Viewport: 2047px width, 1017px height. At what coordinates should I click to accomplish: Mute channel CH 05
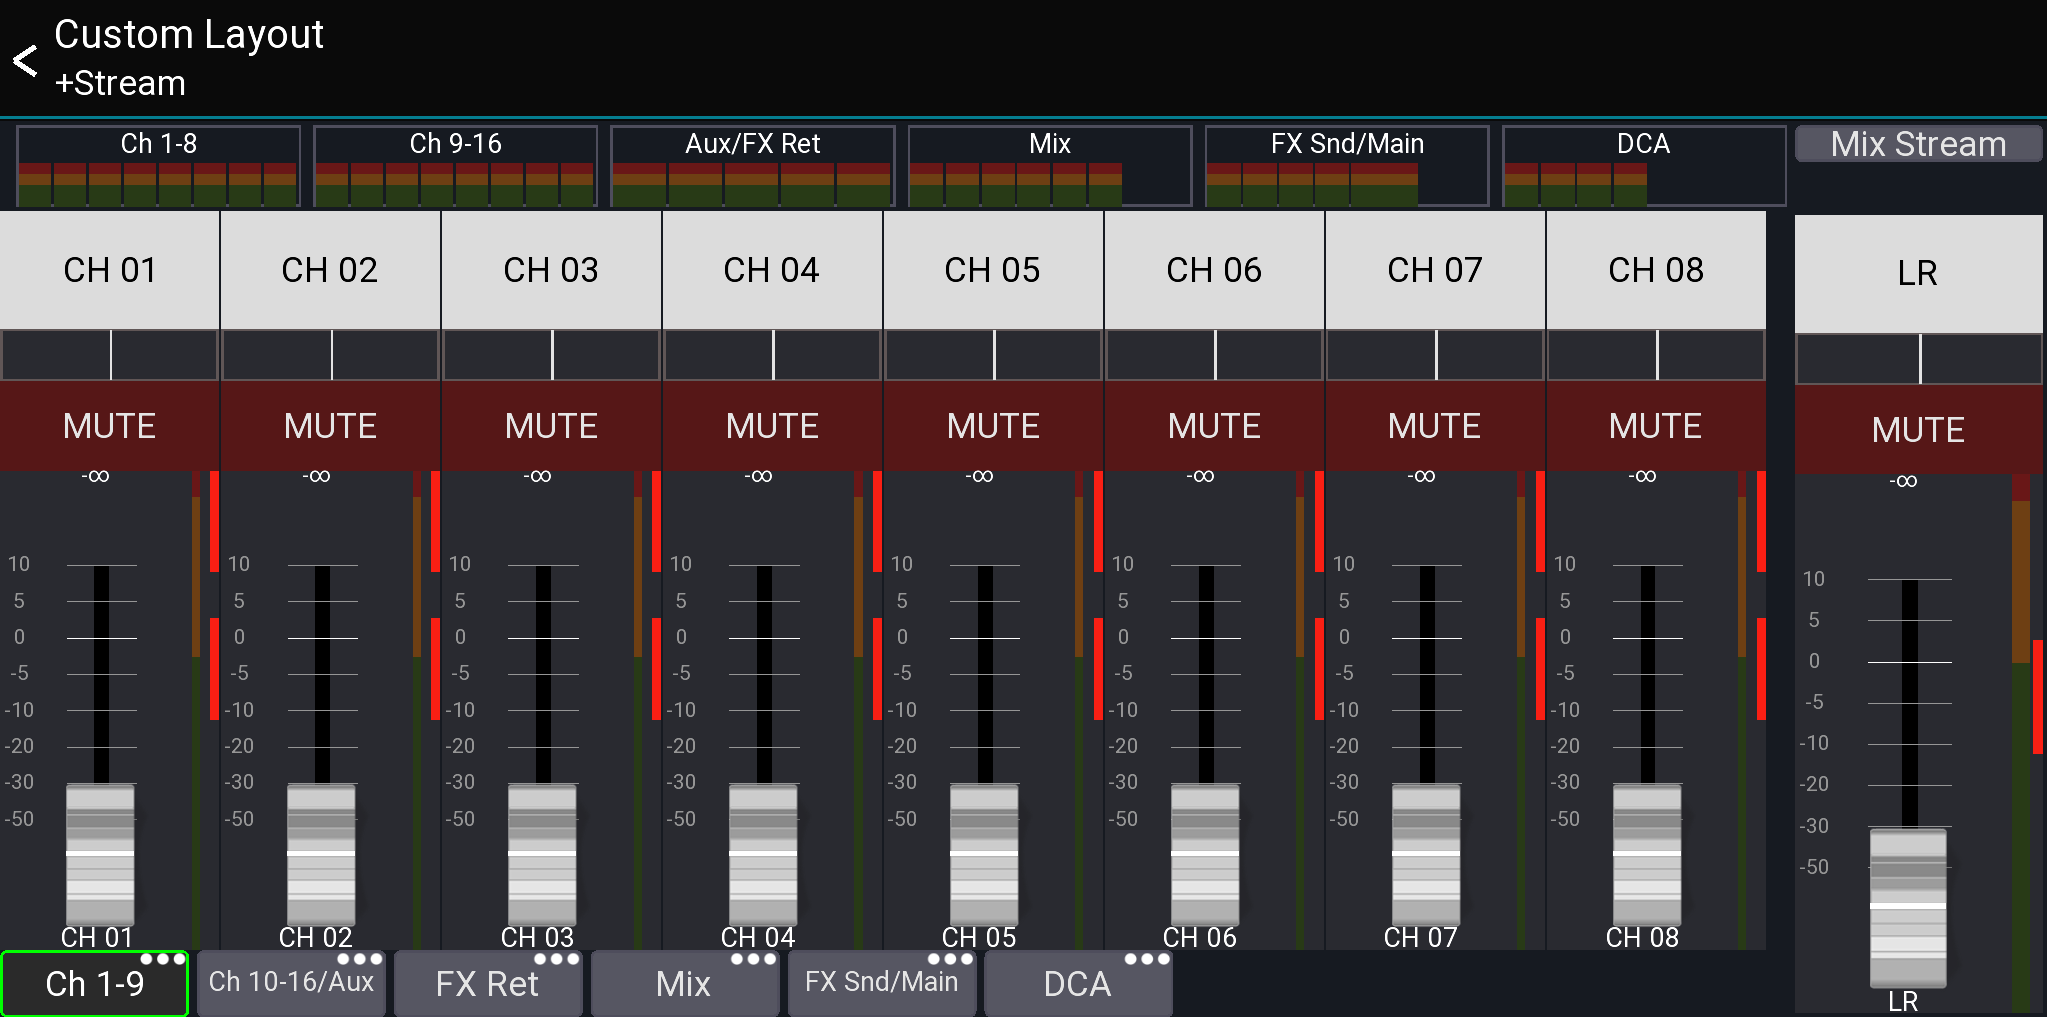992,426
